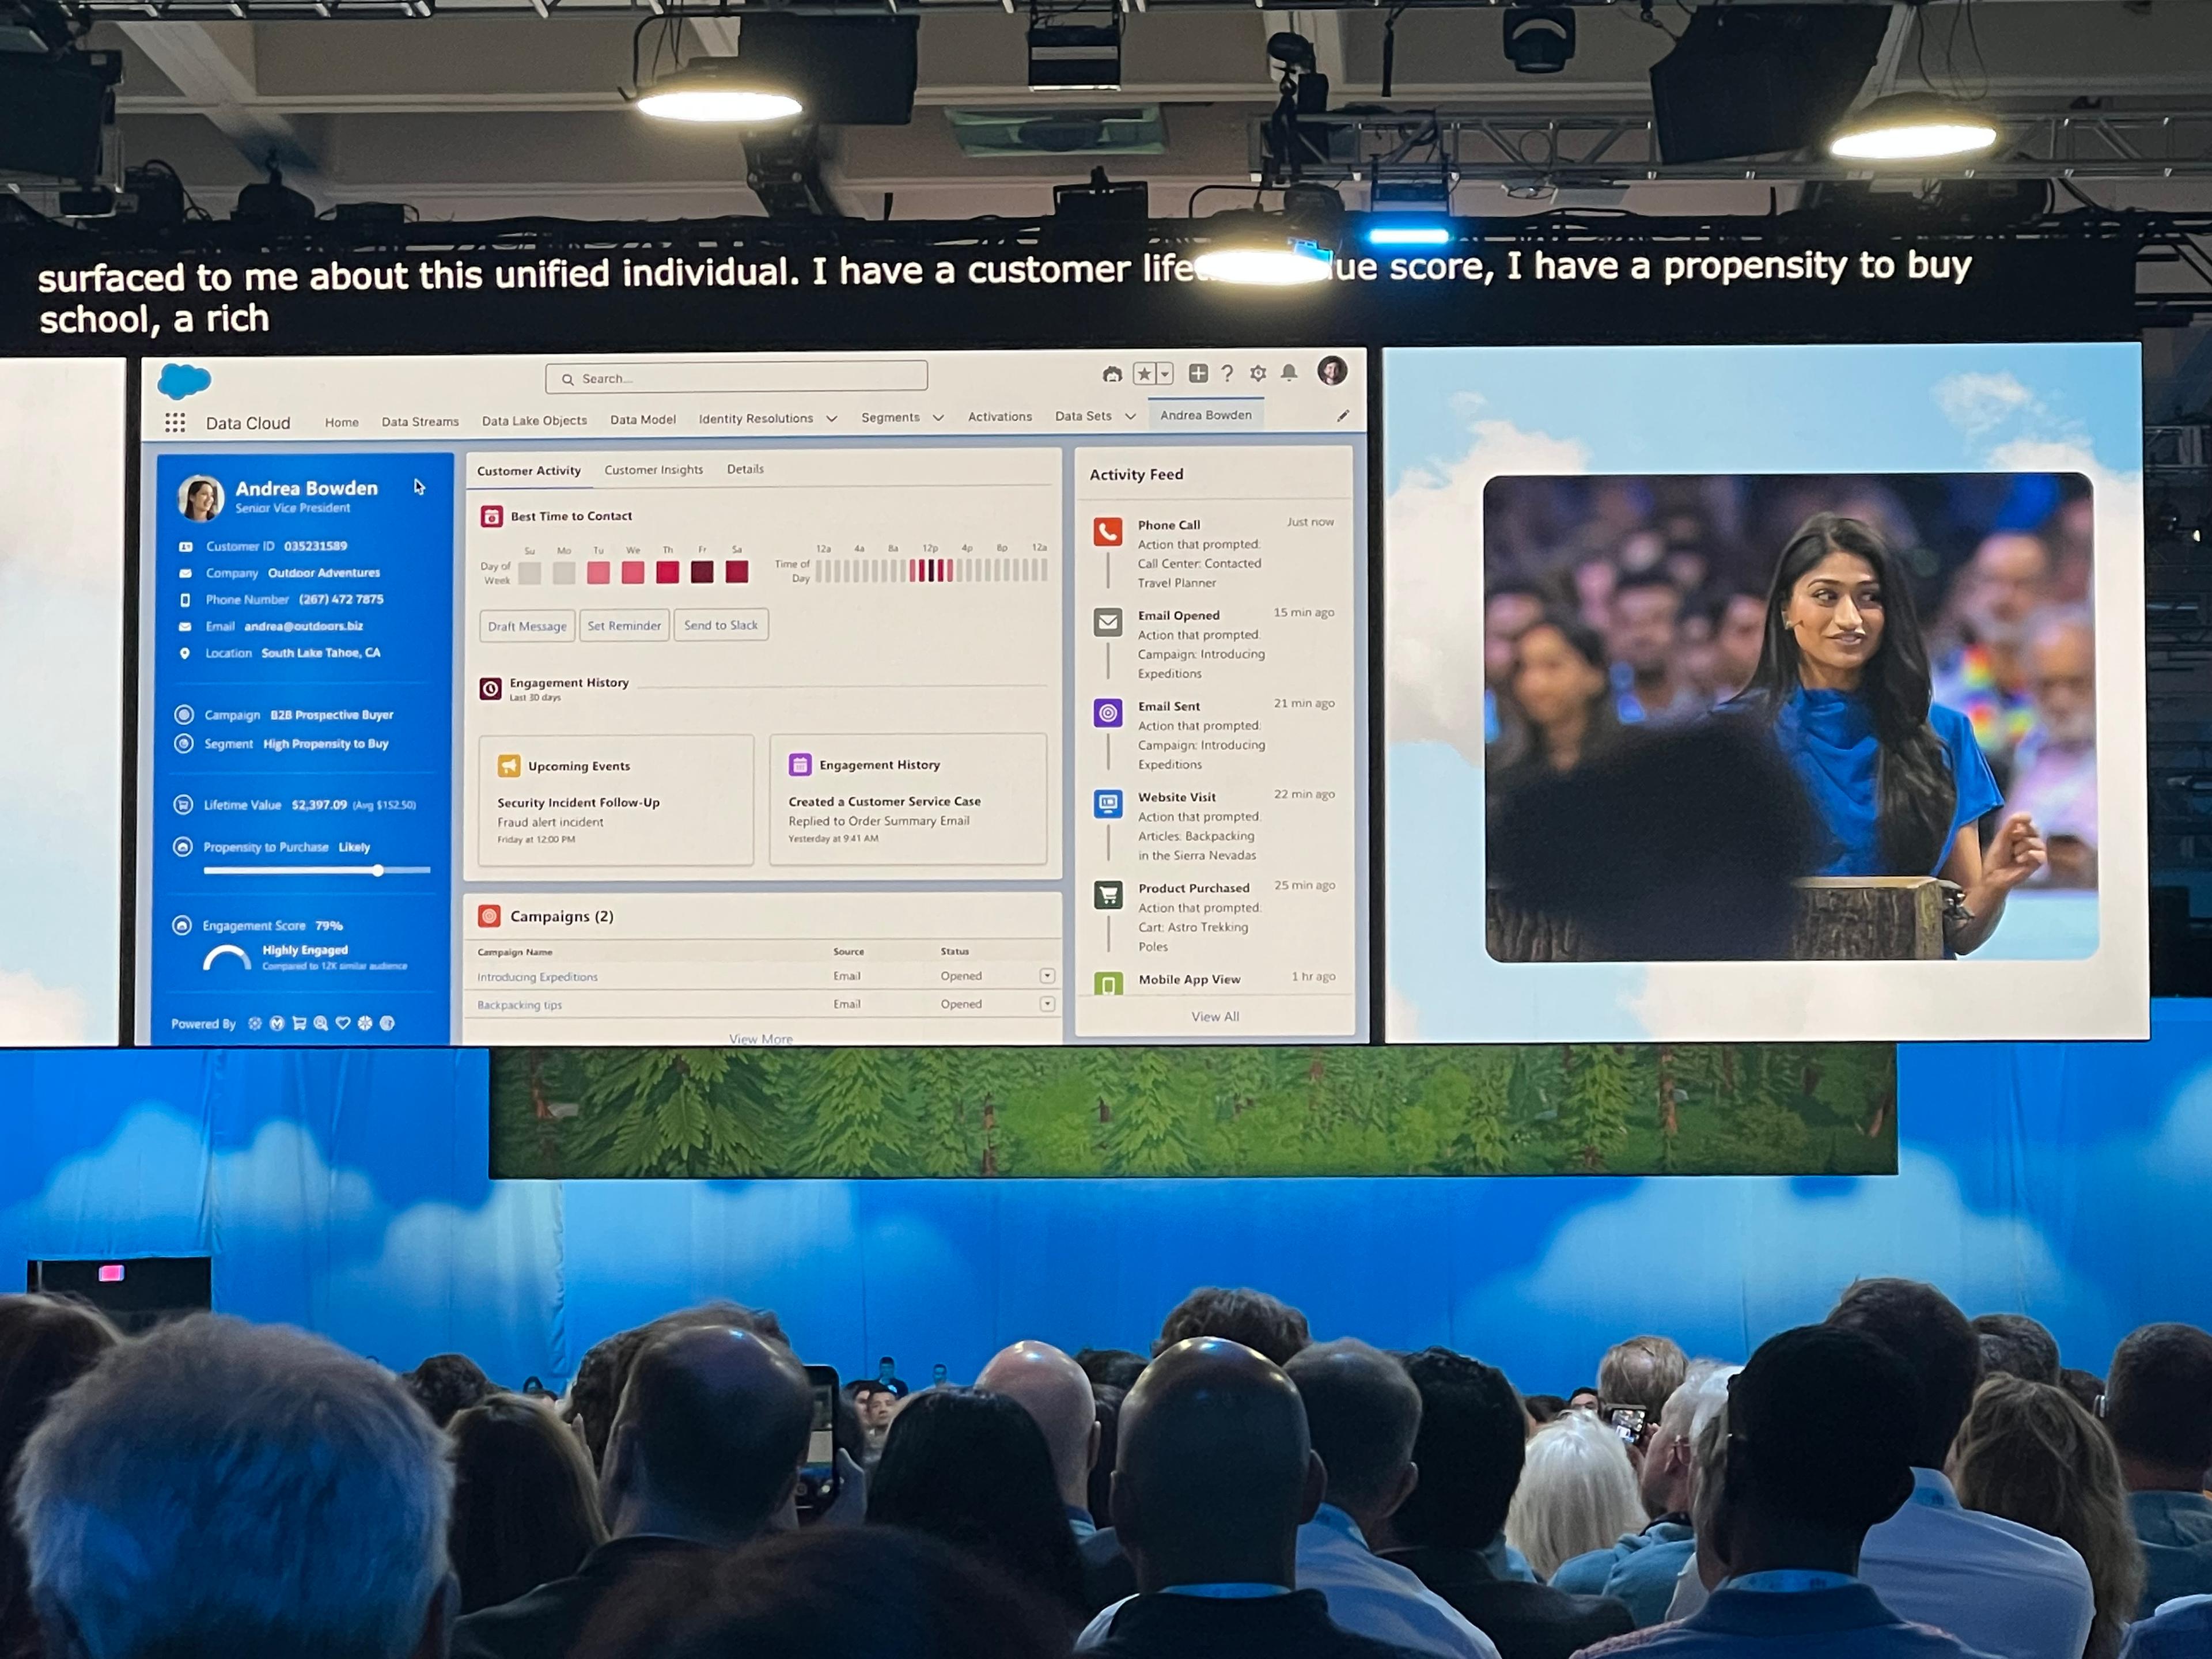Click the High Propensity to Buy segment

(326, 744)
